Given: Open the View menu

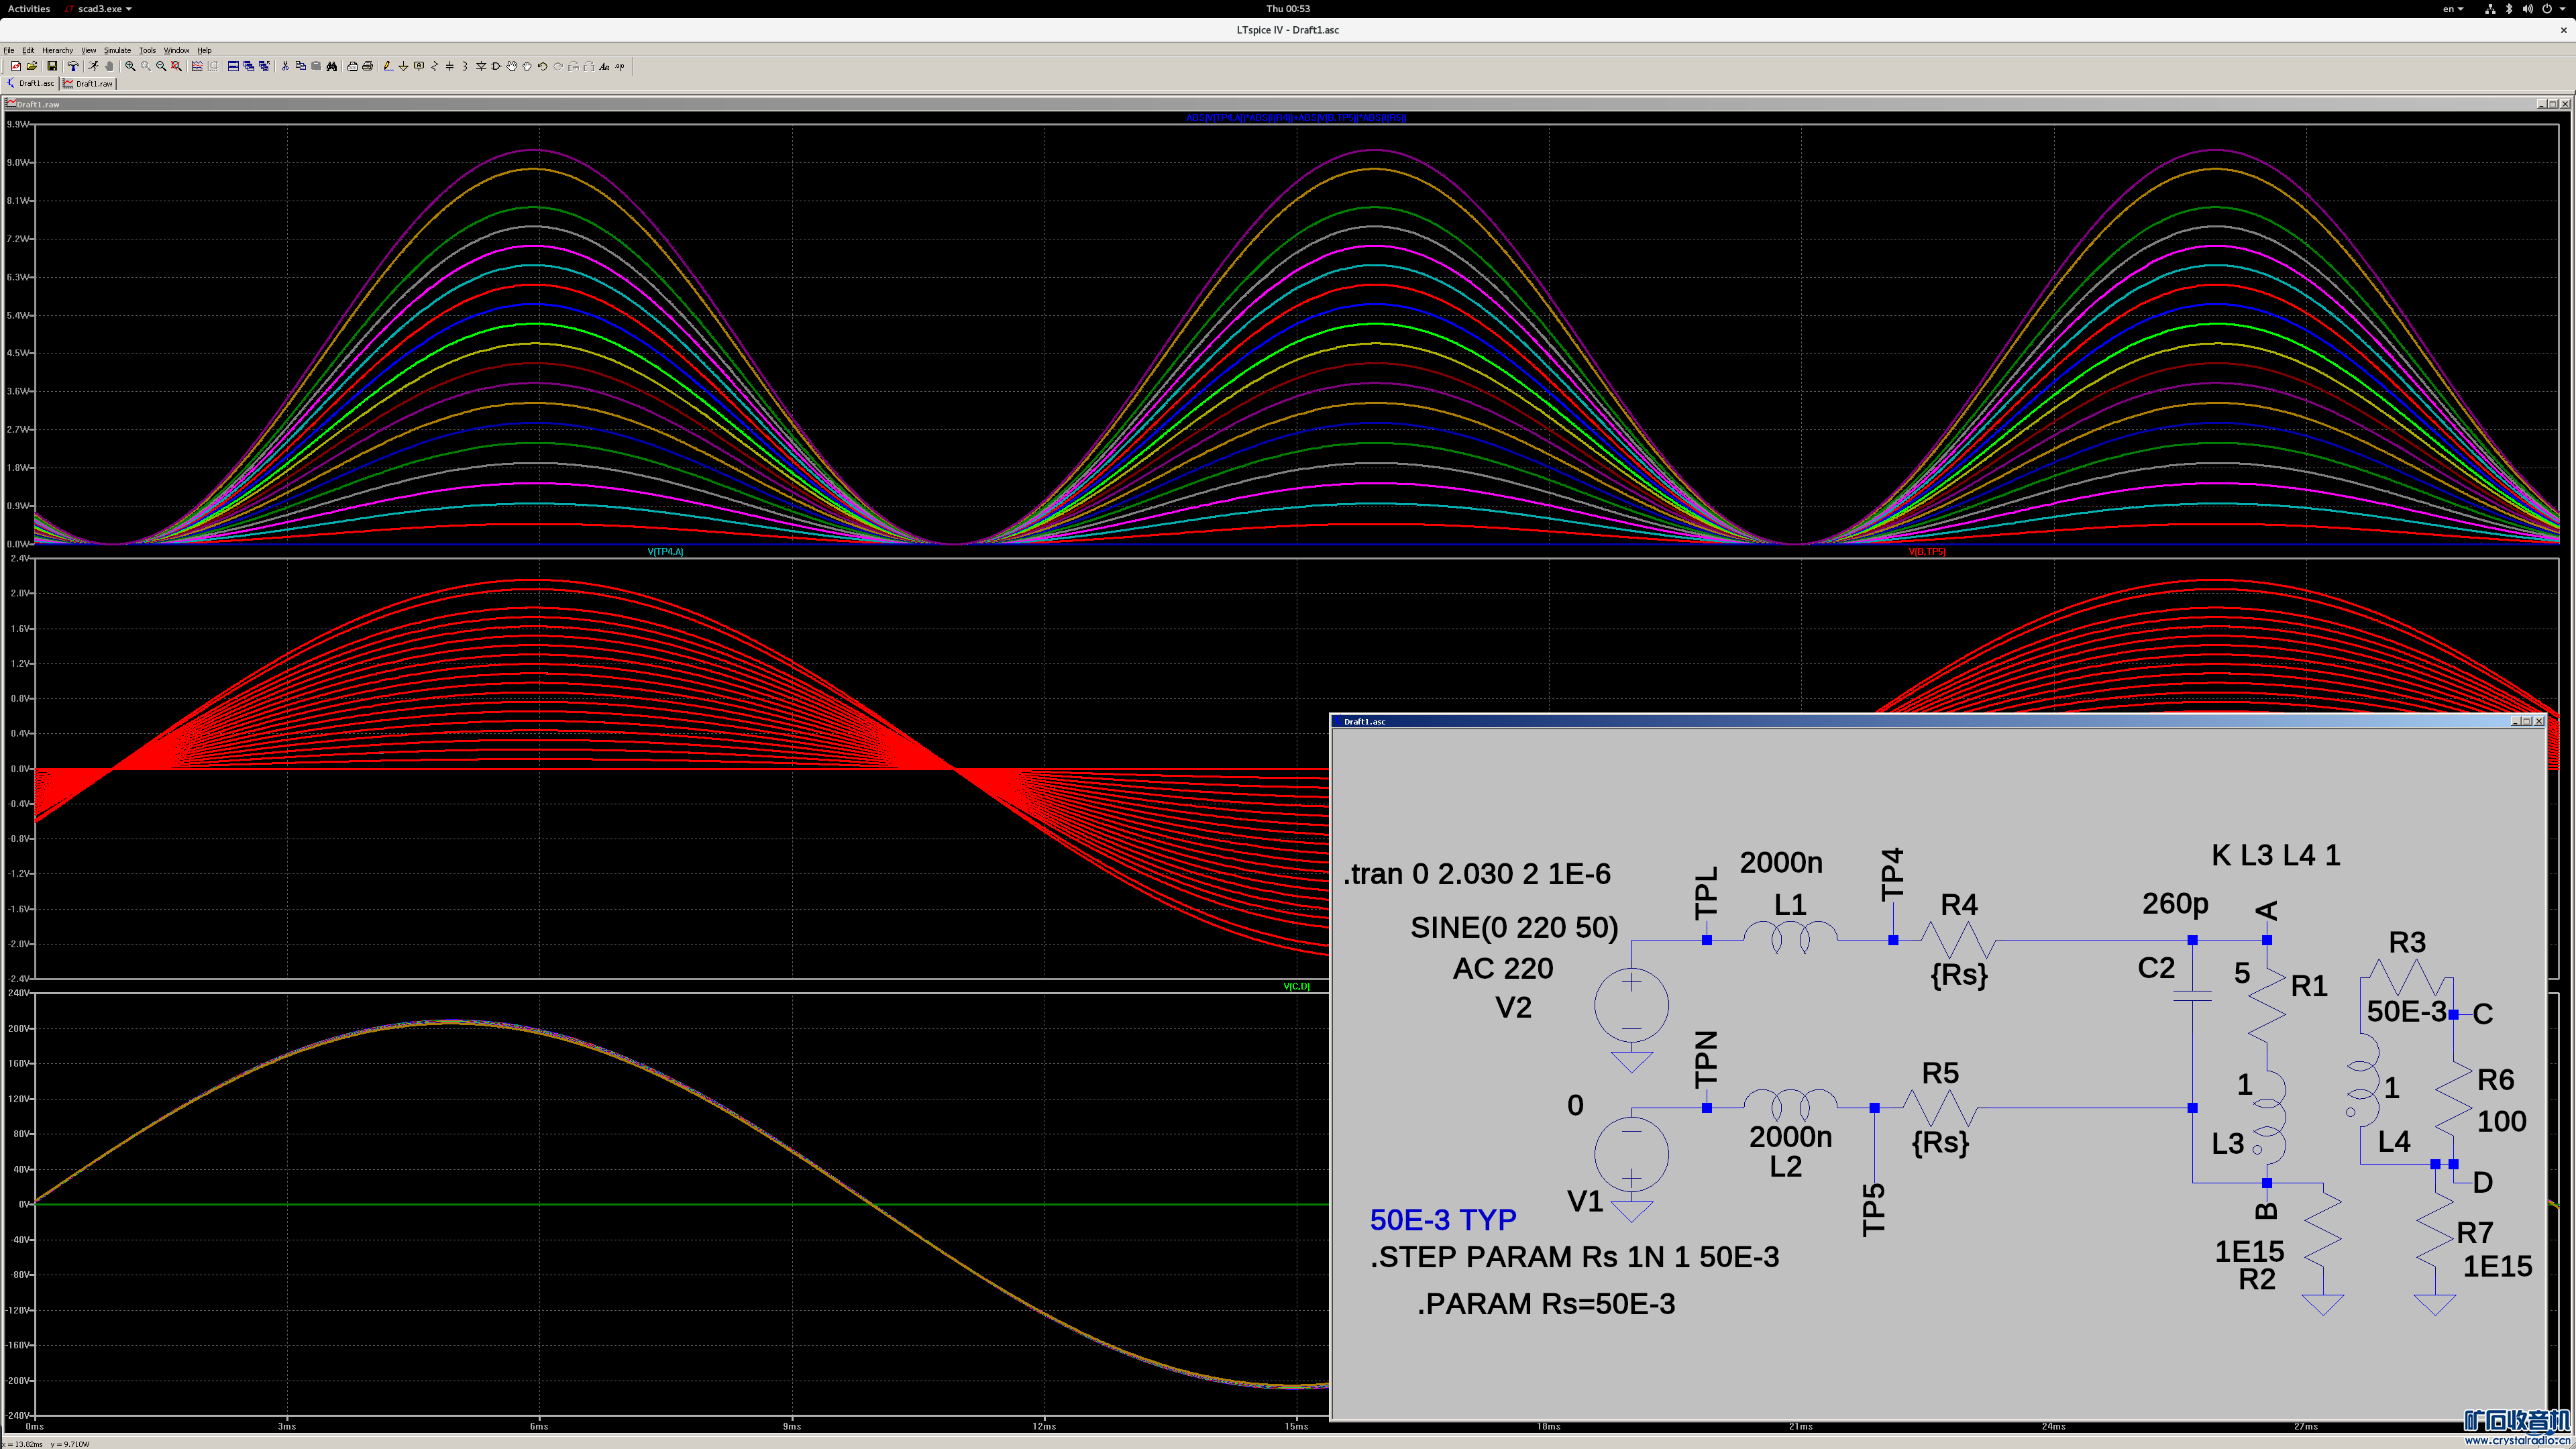Looking at the screenshot, I should pyautogui.click(x=89, y=50).
